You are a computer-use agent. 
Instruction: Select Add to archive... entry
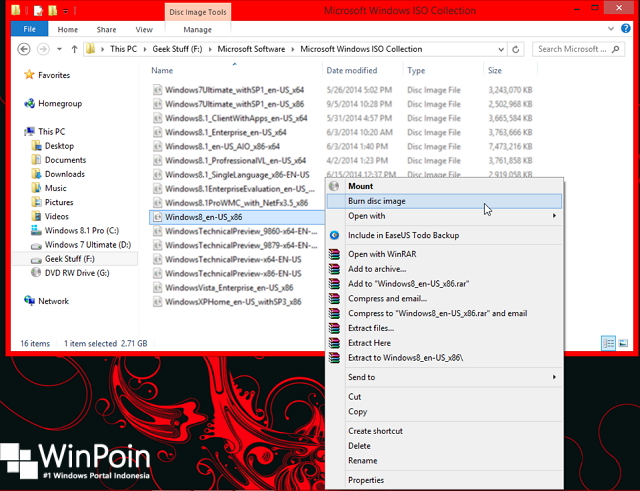pyautogui.click(x=444, y=269)
